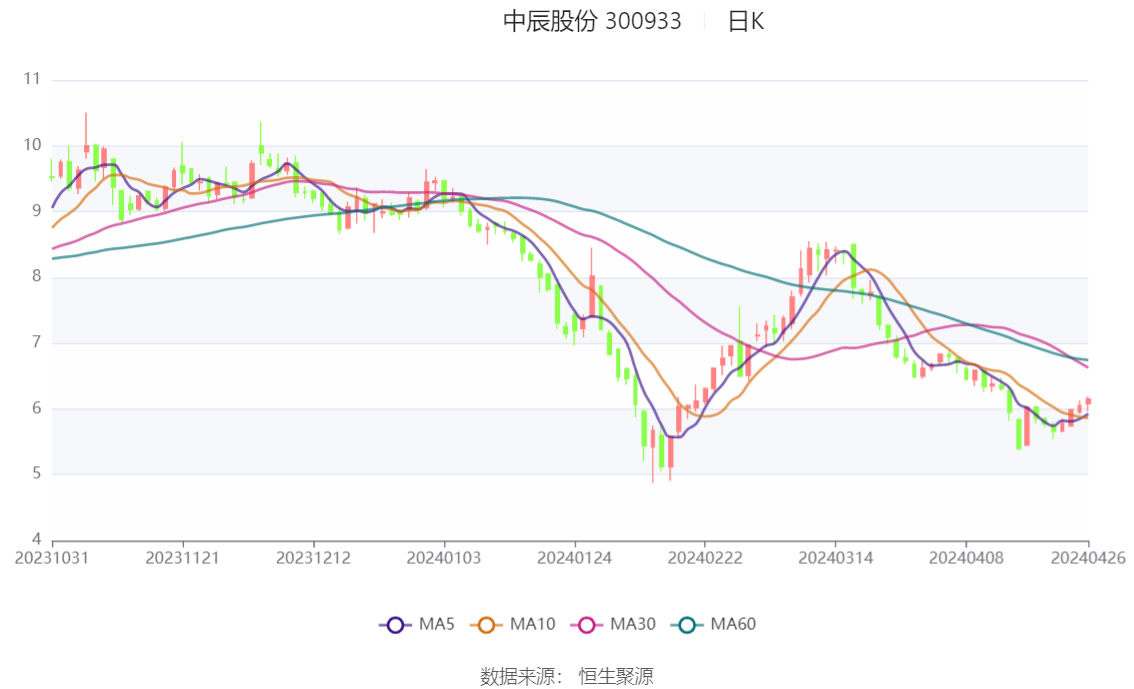Toggle the MA30 legend circle marker
The height and width of the screenshot is (689, 1134).
tap(587, 625)
